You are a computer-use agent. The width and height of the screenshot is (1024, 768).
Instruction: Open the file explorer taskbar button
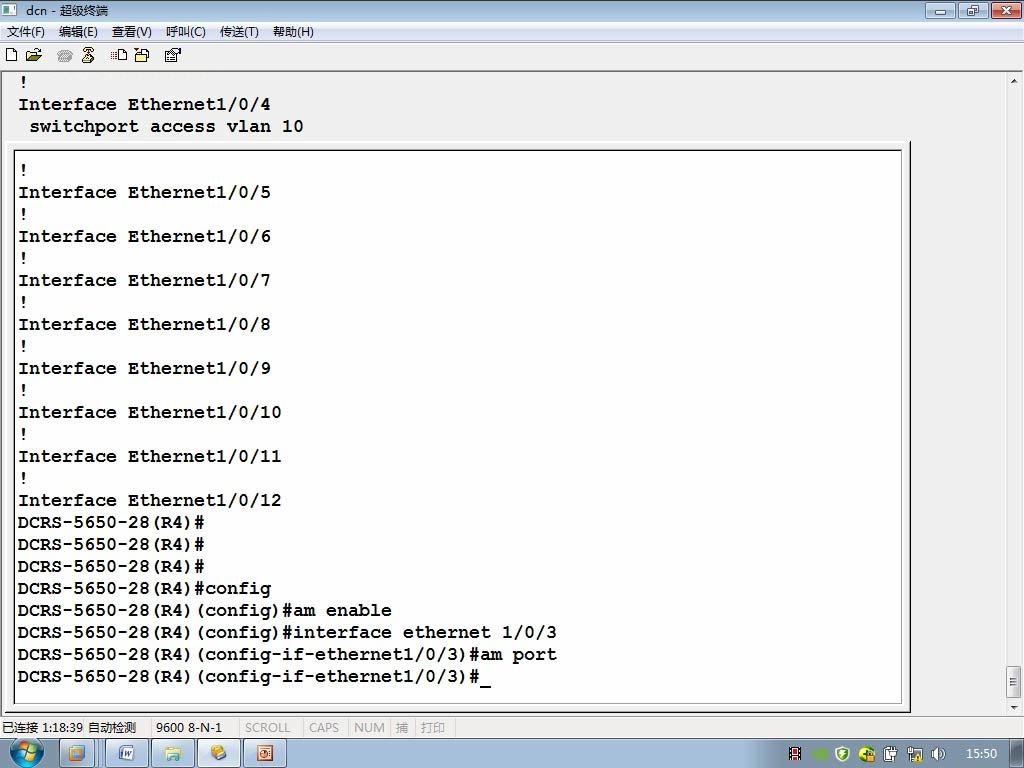173,754
